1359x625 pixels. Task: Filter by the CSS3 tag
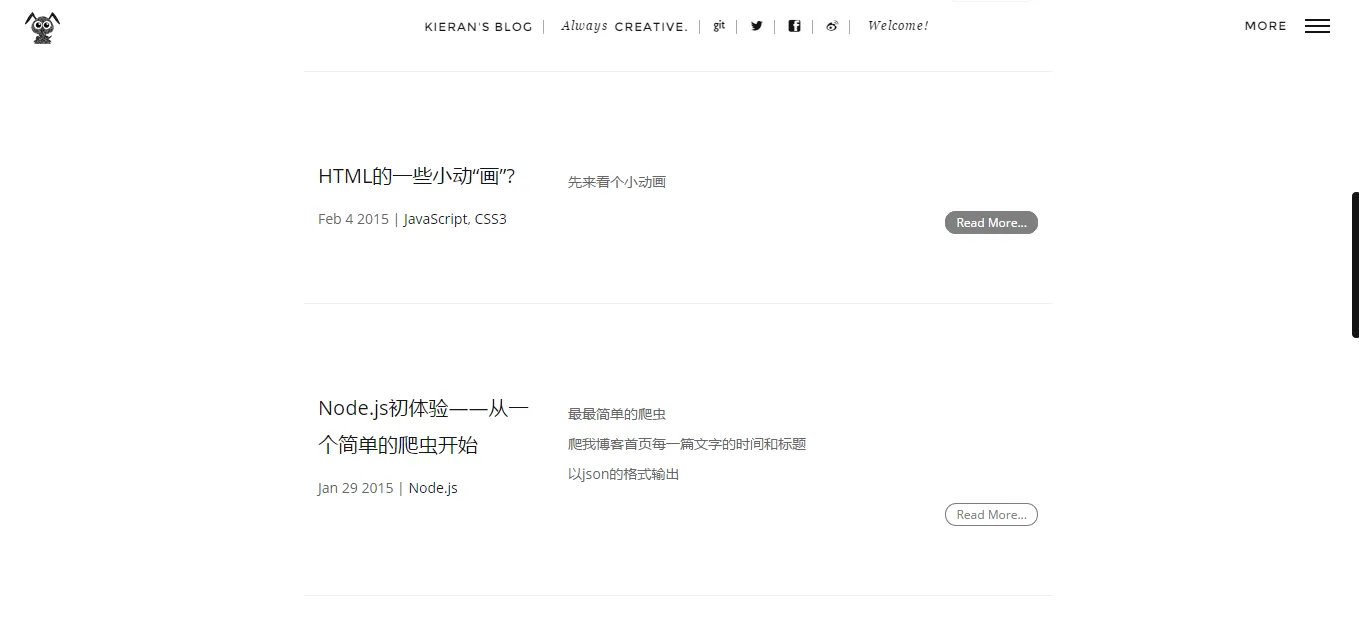(491, 219)
